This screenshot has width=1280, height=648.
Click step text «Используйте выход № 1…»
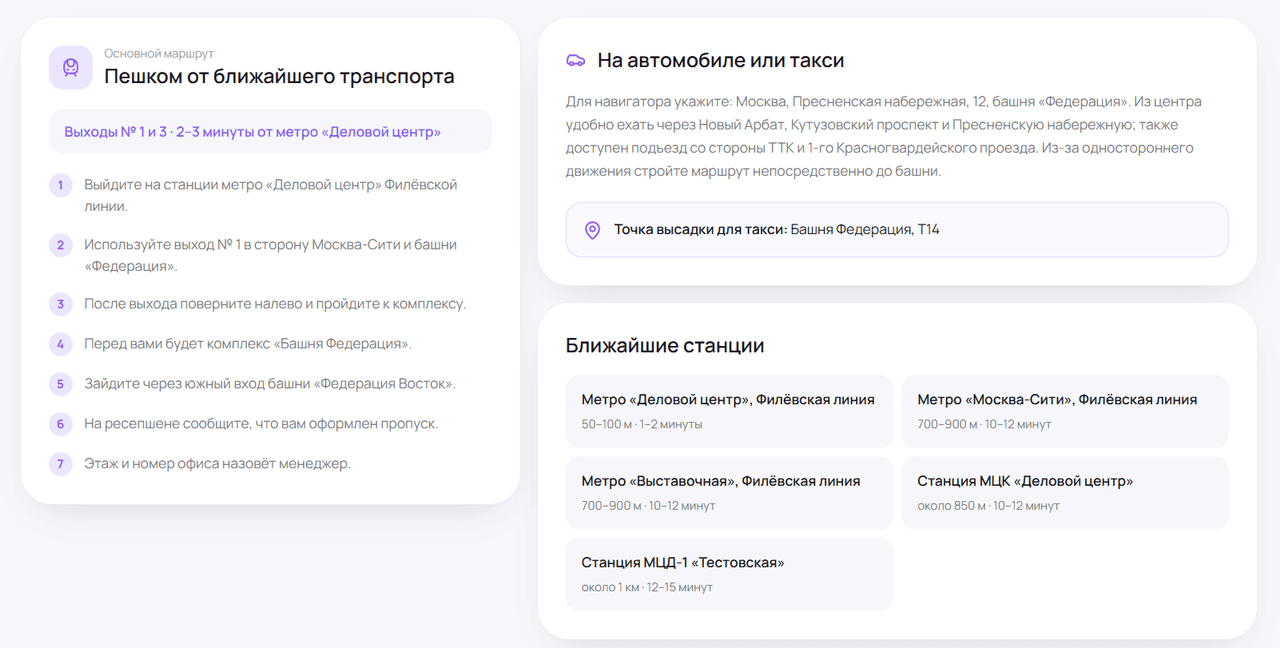270,255
